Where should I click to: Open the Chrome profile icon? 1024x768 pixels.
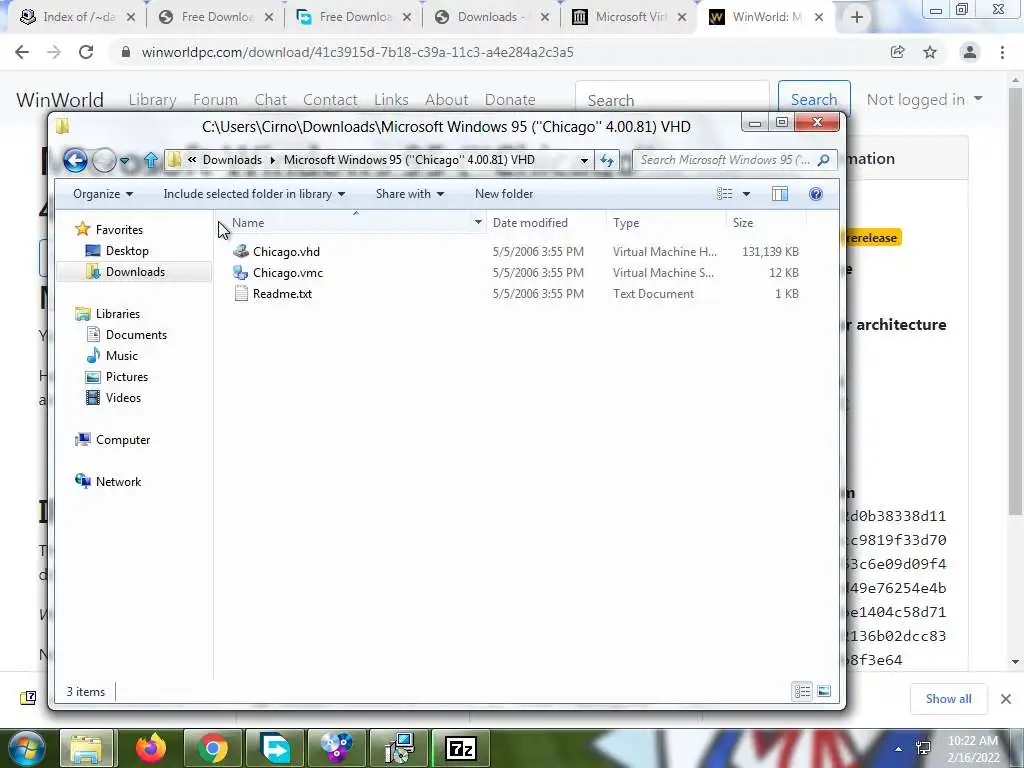970,52
